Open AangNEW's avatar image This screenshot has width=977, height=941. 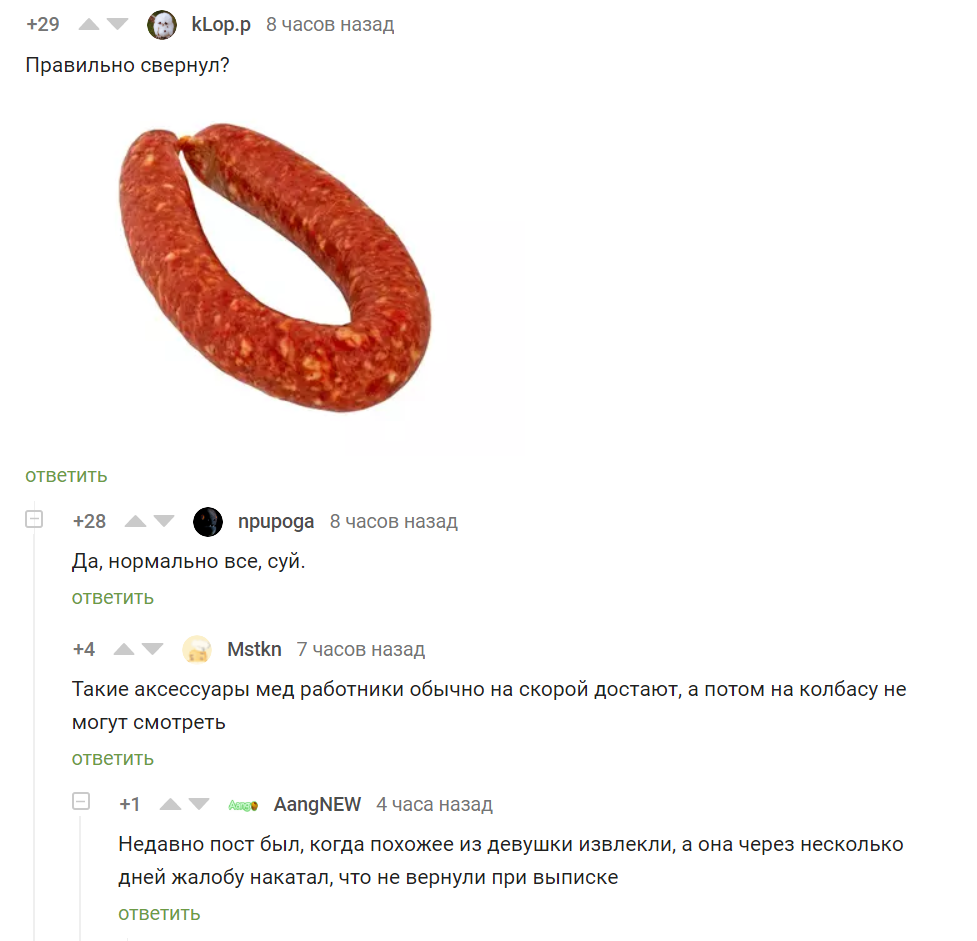tap(243, 806)
